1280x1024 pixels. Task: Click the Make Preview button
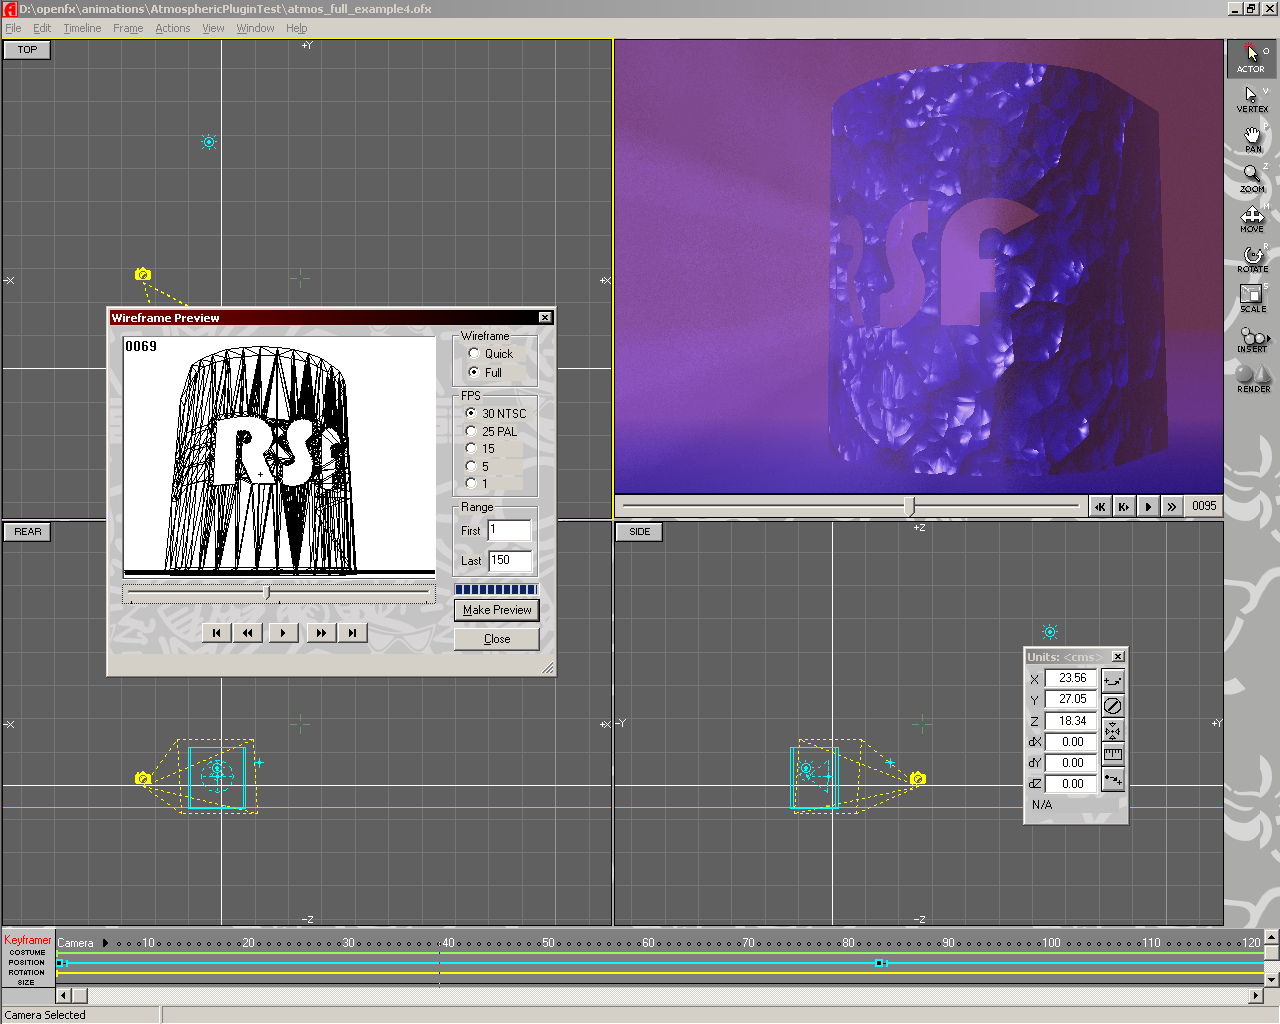click(497, 610)
